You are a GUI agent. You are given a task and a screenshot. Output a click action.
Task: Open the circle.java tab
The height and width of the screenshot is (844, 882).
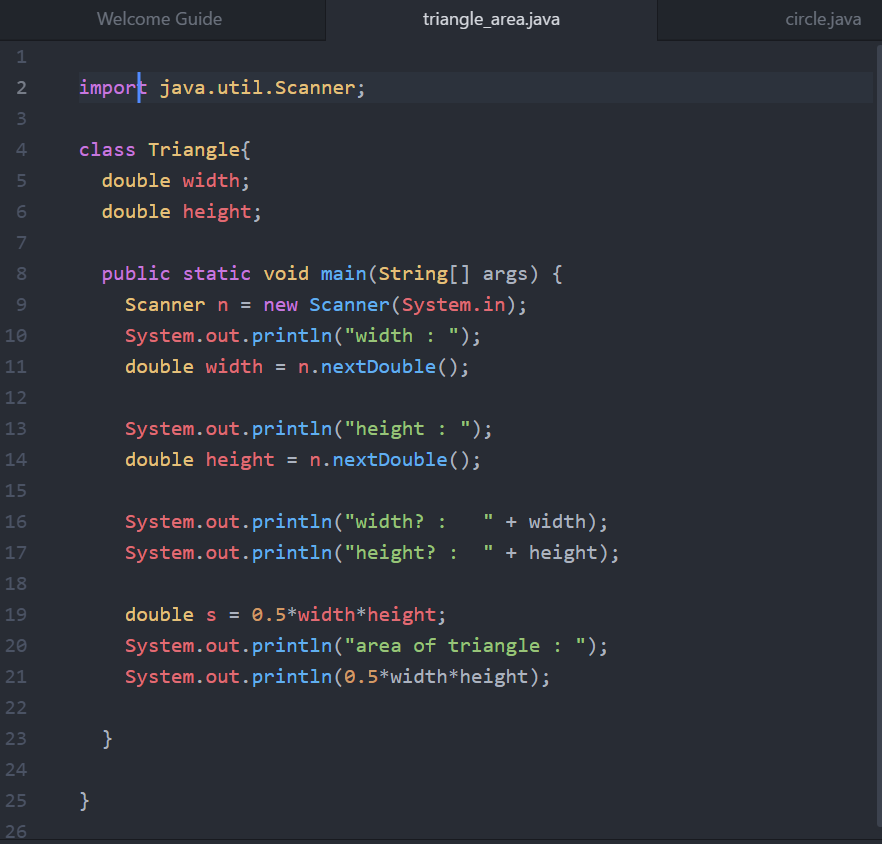[823, 19]
